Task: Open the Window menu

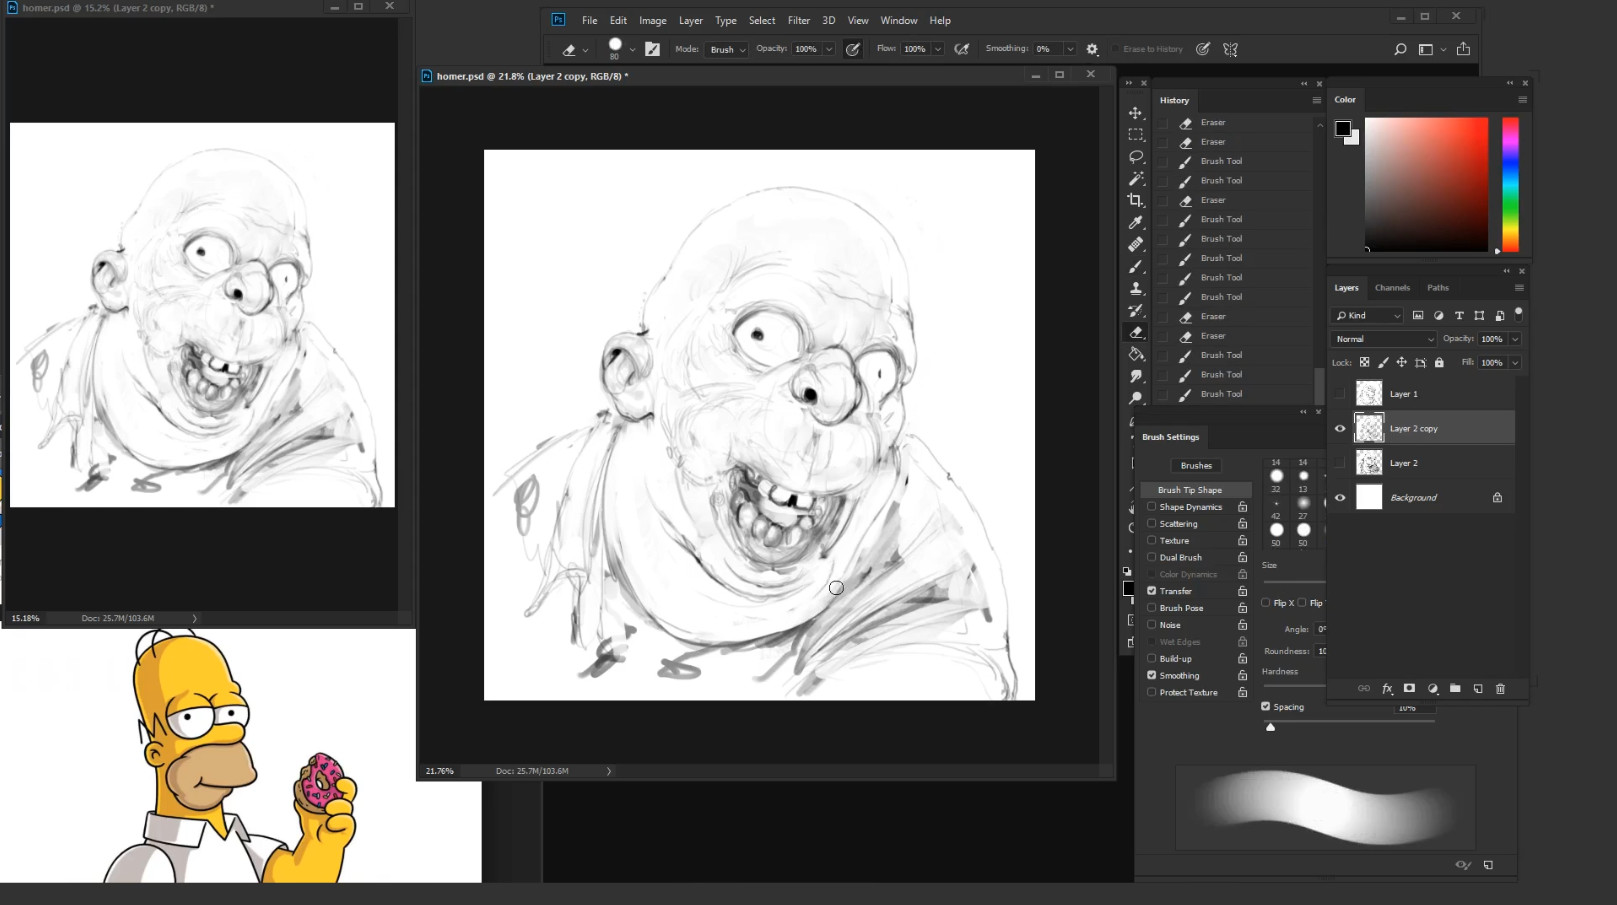Action: 898,20
